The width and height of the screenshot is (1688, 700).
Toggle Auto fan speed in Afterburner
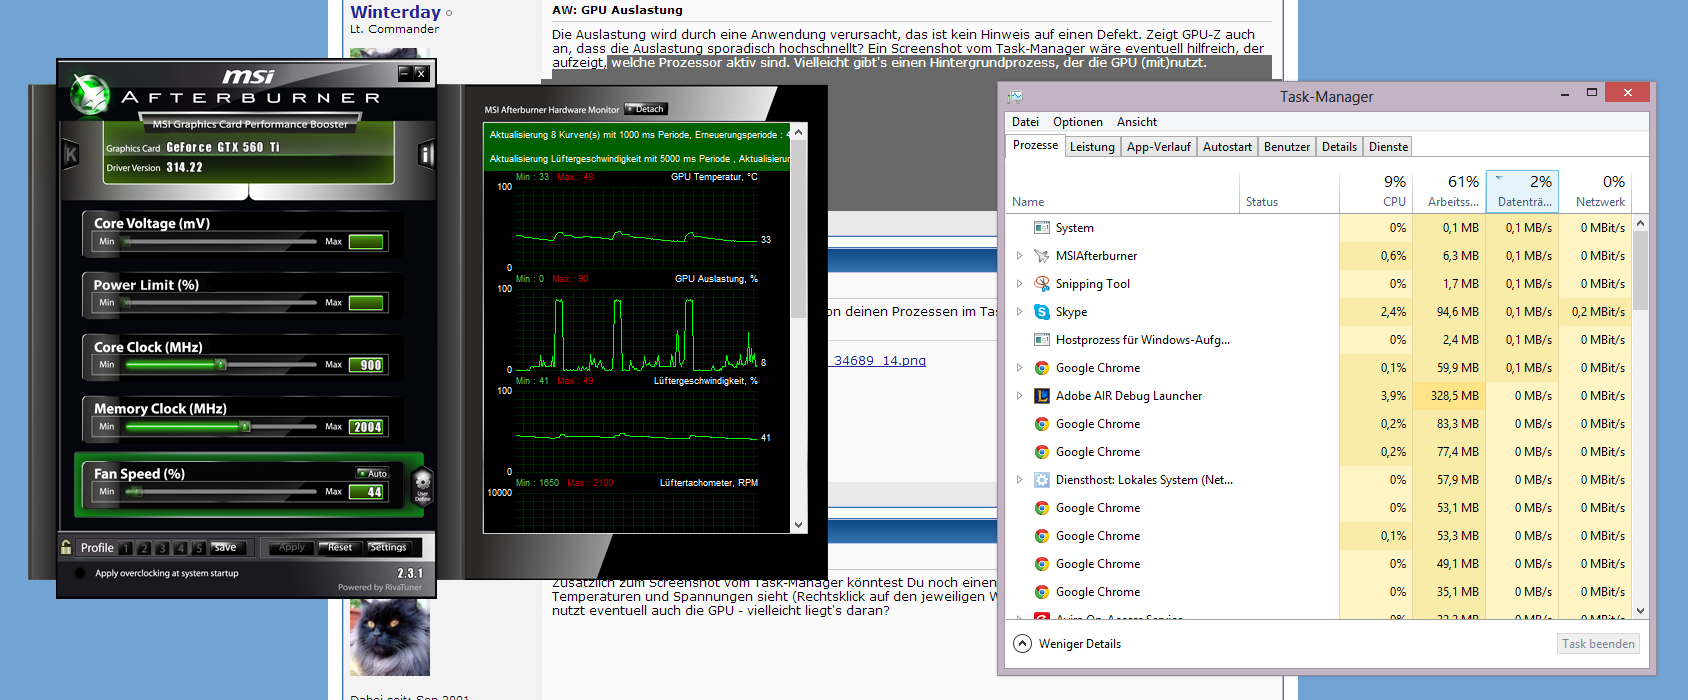(x=372, y=473)
